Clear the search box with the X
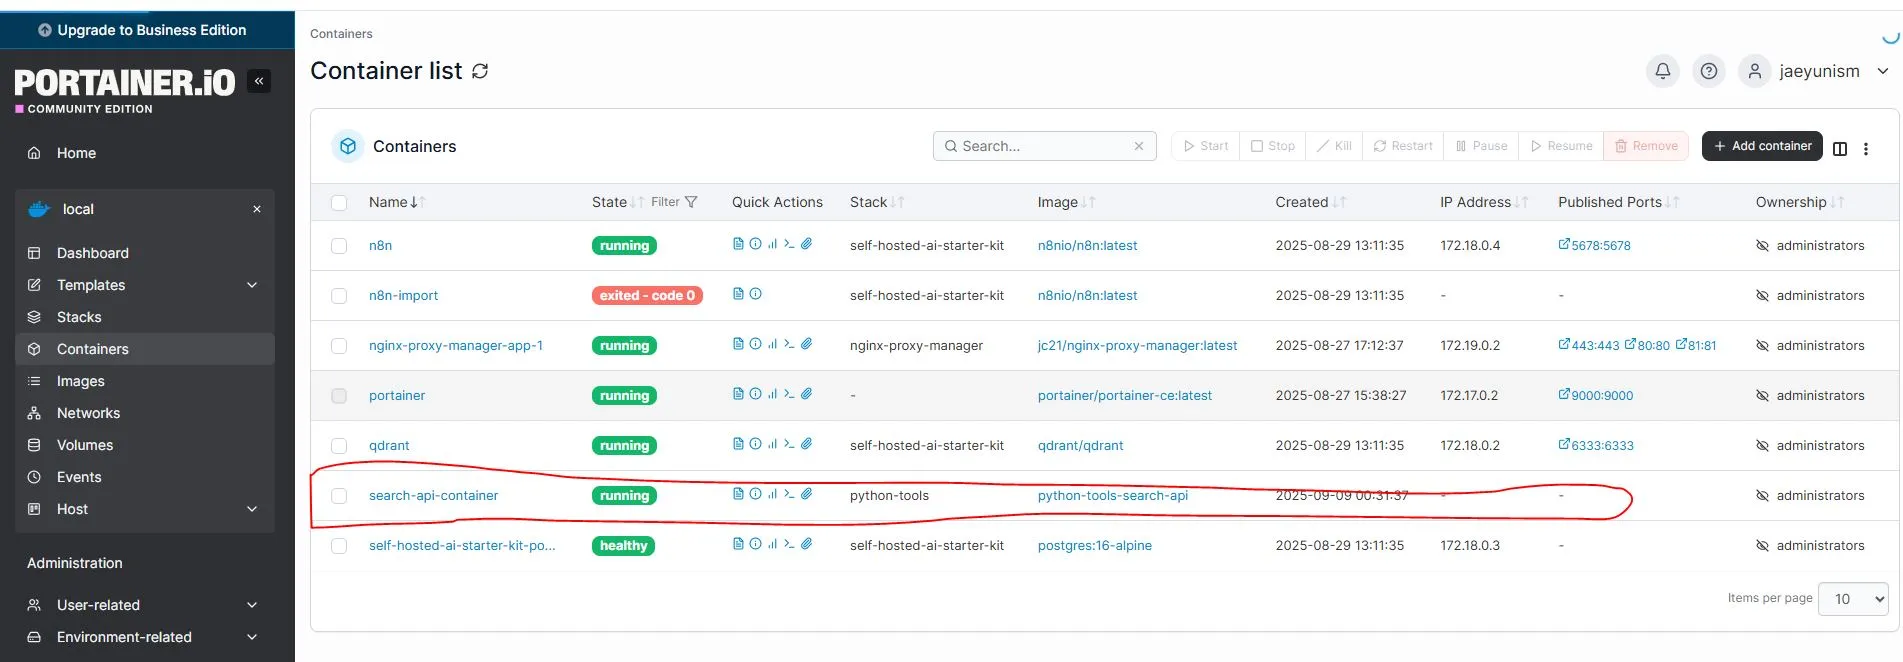This screenshot has height=662, width=1903. click(x=1139, y=146)
